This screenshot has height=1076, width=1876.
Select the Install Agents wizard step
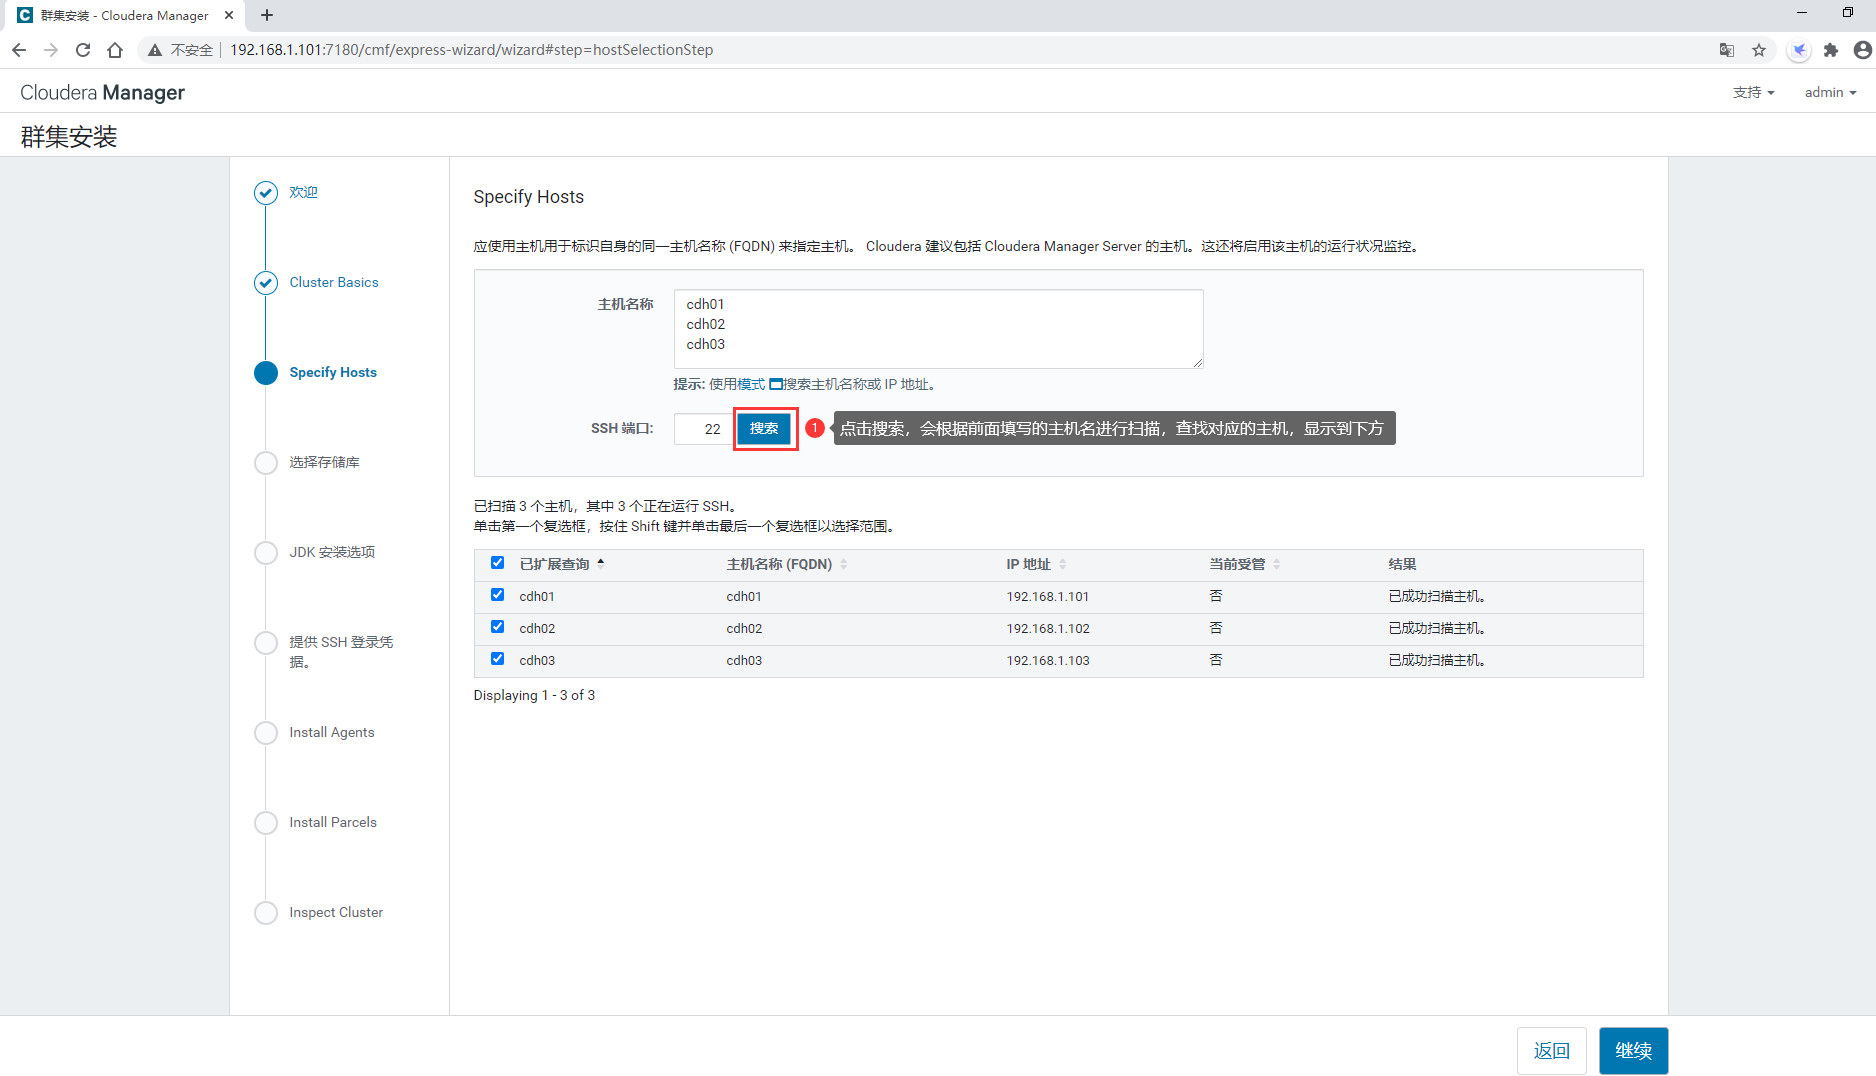332,732
